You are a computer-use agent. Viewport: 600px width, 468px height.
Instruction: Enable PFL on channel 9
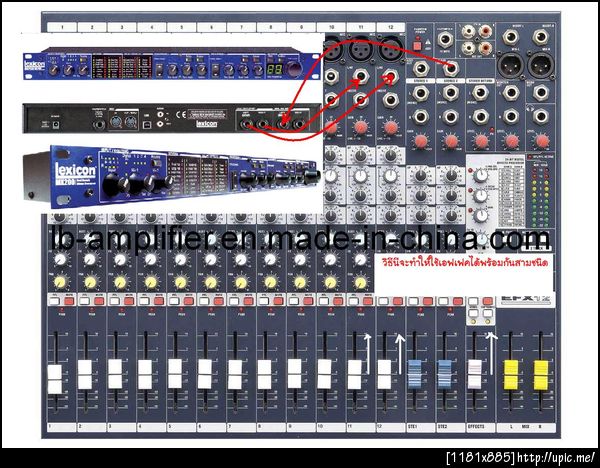coord(294,301)
